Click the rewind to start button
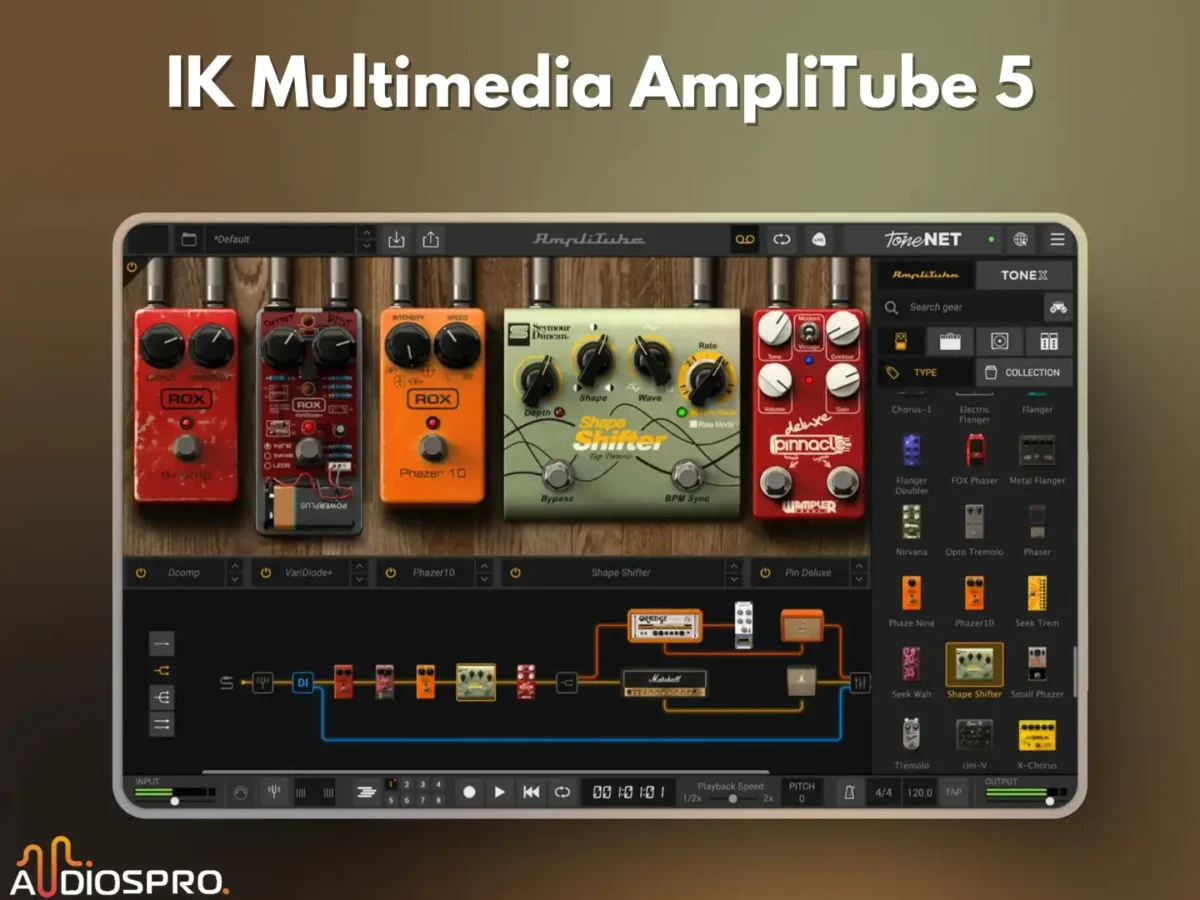The width and height of the screenshot is (1200, 900). point(531,793)
